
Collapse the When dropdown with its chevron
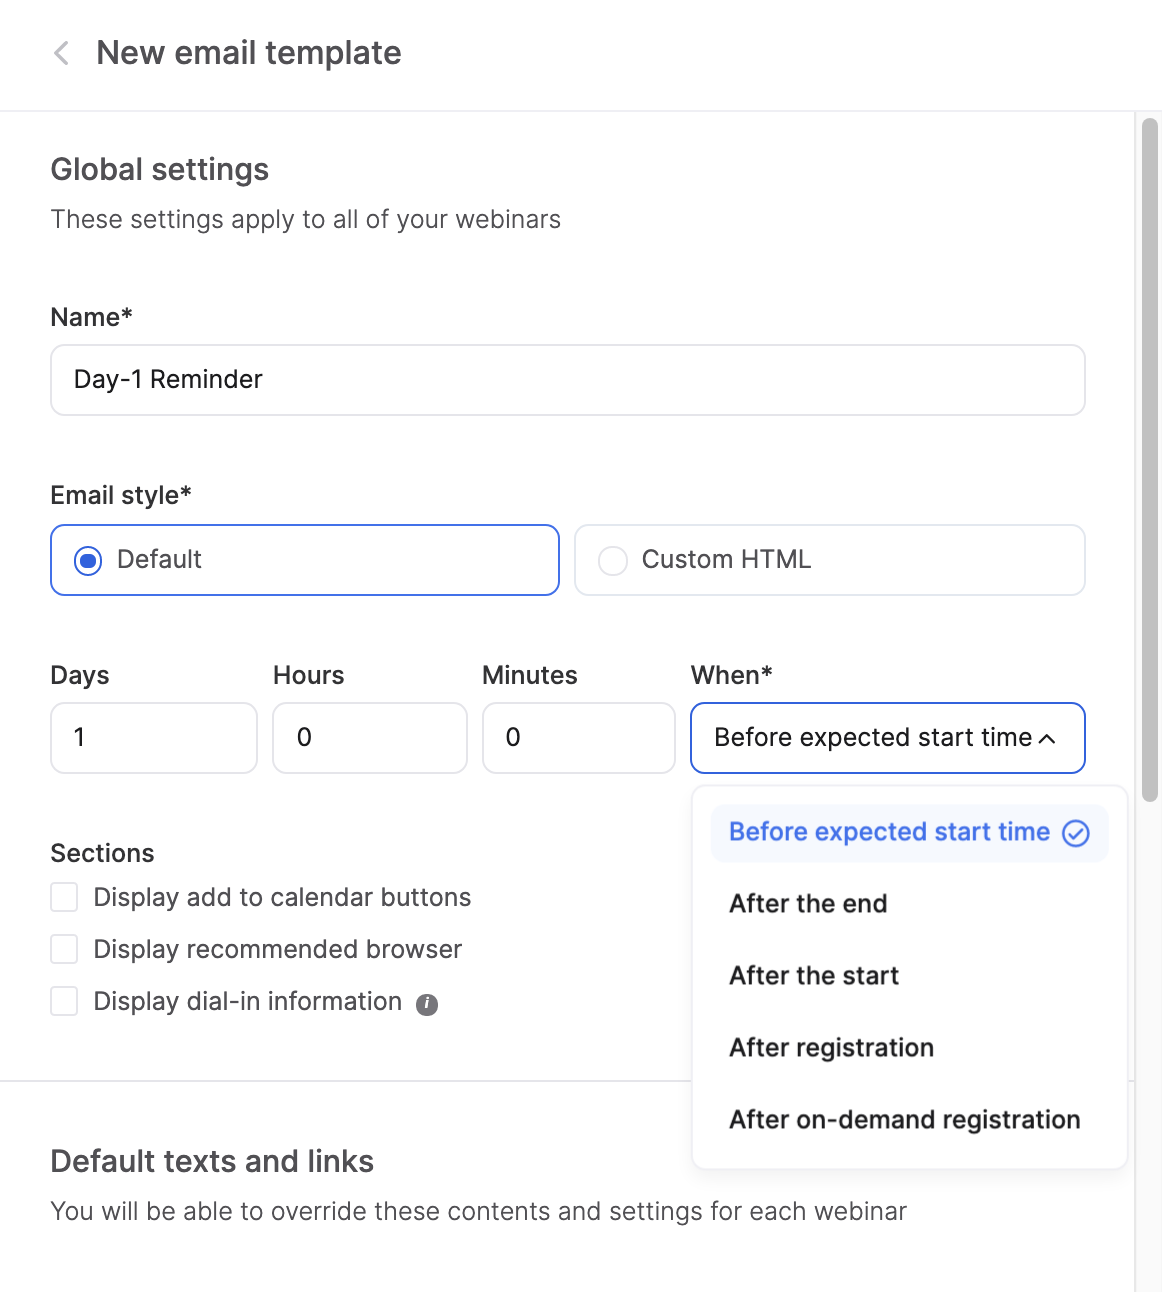click(1047, 739)
